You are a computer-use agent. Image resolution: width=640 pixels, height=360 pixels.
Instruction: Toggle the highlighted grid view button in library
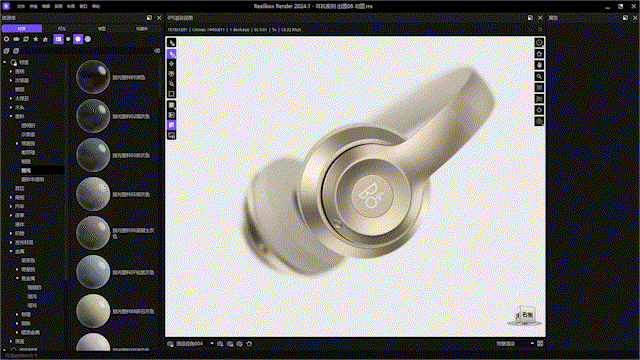click(58, 39)
